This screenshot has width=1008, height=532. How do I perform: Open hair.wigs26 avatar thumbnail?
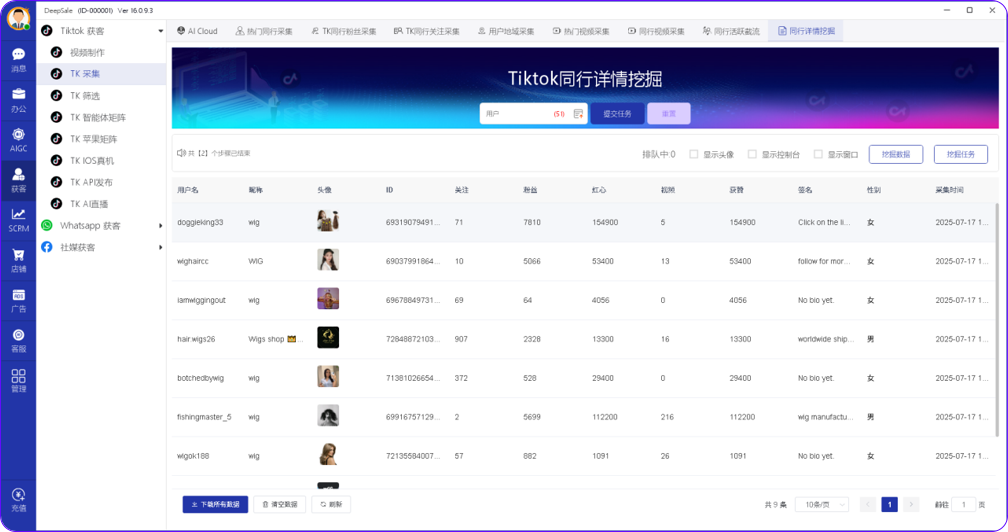click(328, 337)
